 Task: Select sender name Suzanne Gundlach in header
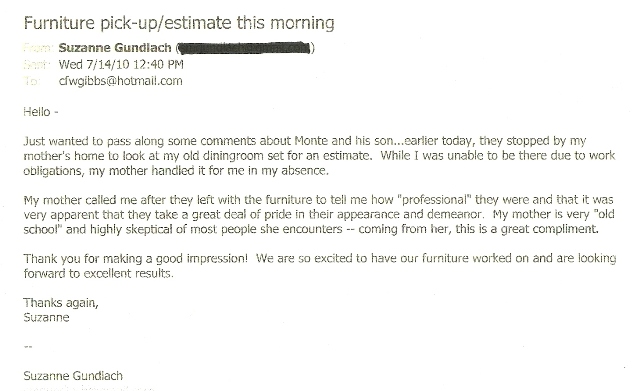click(115, 48)
